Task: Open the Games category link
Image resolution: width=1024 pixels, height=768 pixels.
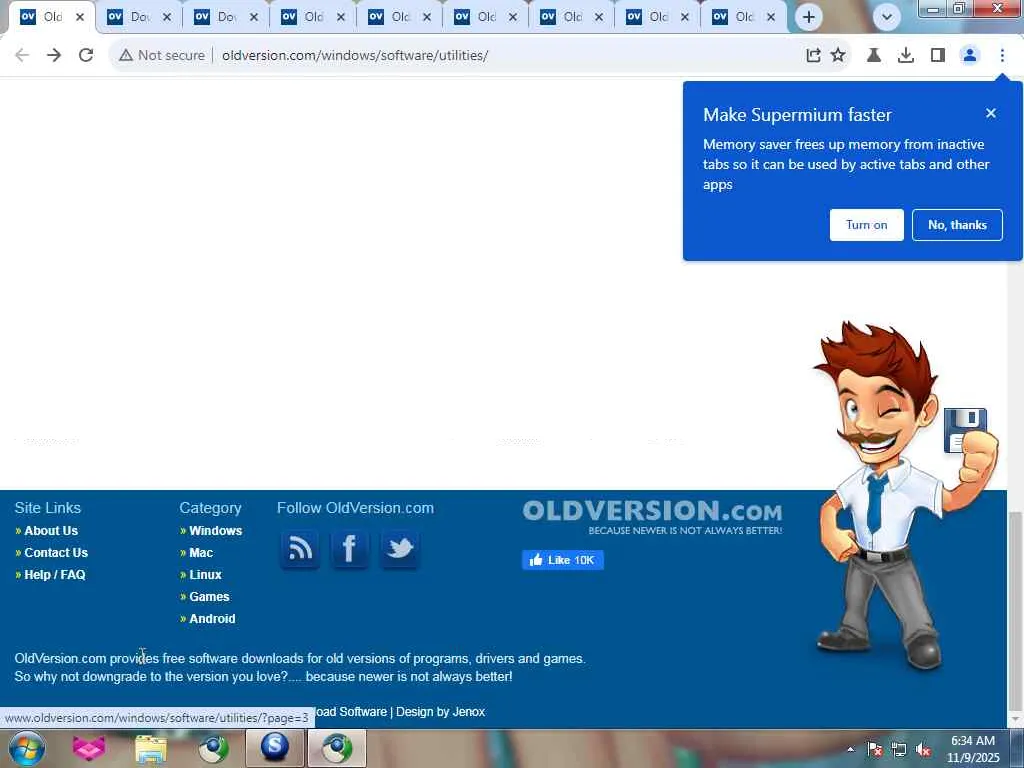Action: [209, 597]
